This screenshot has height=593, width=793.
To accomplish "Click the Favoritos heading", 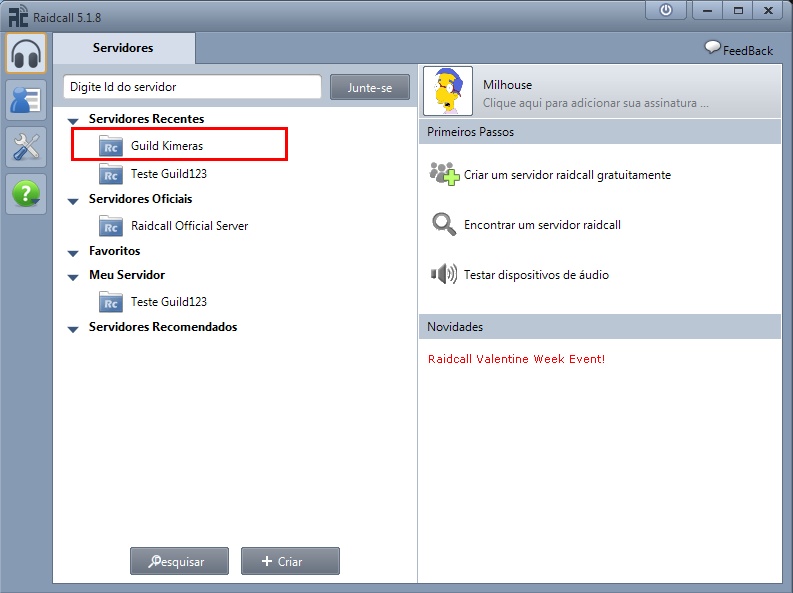I will (115, 251).
